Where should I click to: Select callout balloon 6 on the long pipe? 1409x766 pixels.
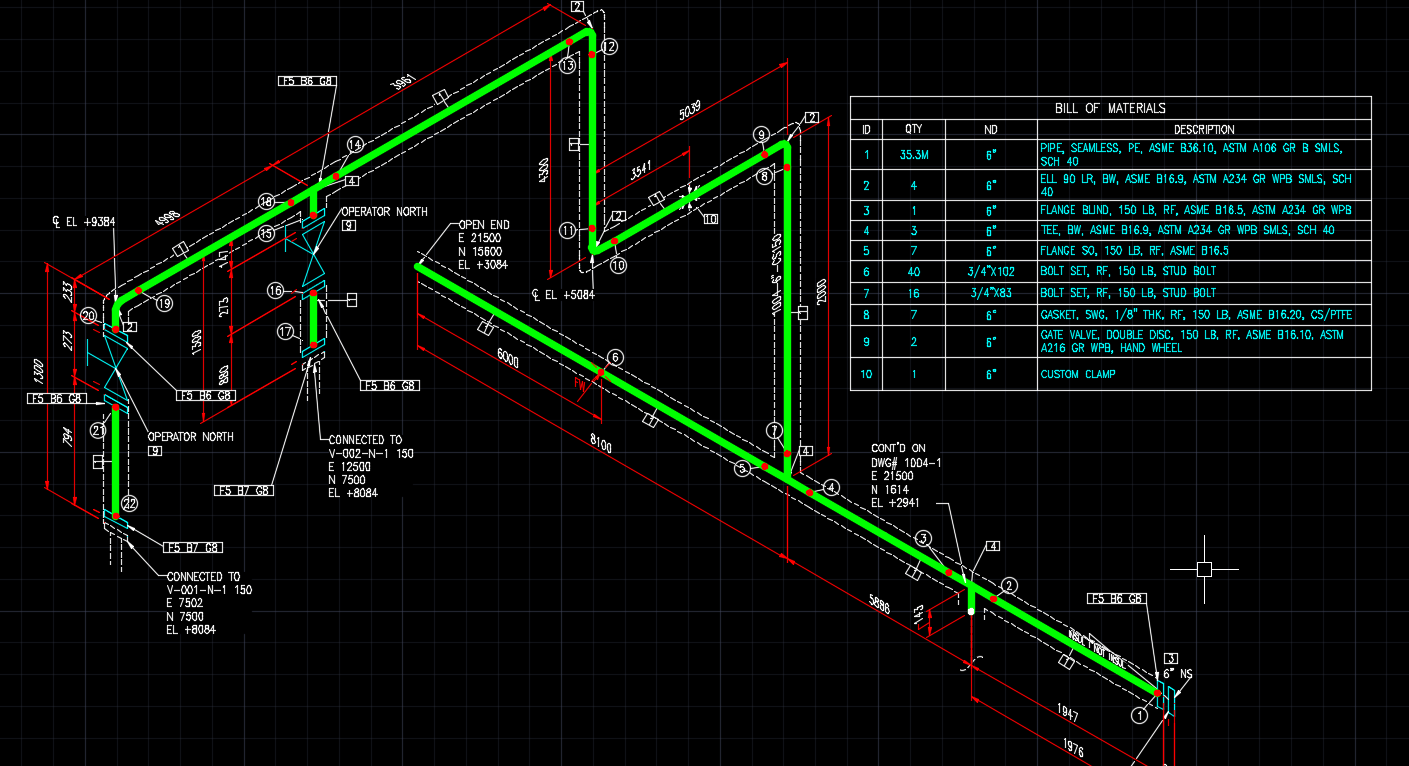click(x=615, y=357)
